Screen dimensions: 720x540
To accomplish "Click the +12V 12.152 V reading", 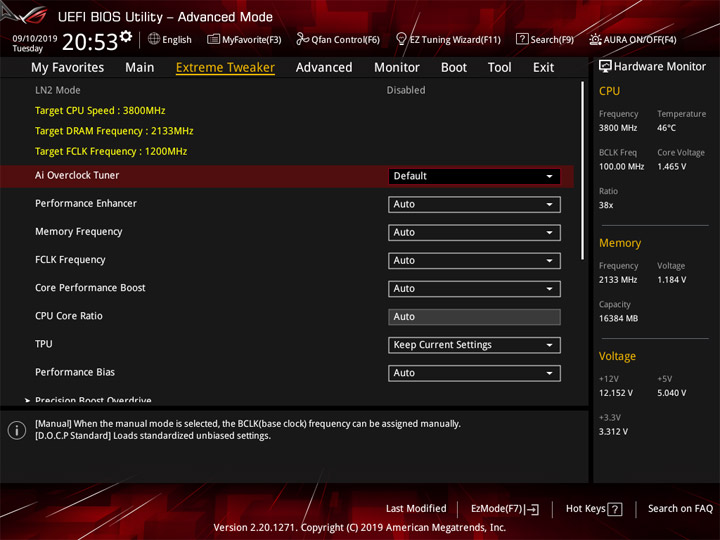I will (616, 394).
